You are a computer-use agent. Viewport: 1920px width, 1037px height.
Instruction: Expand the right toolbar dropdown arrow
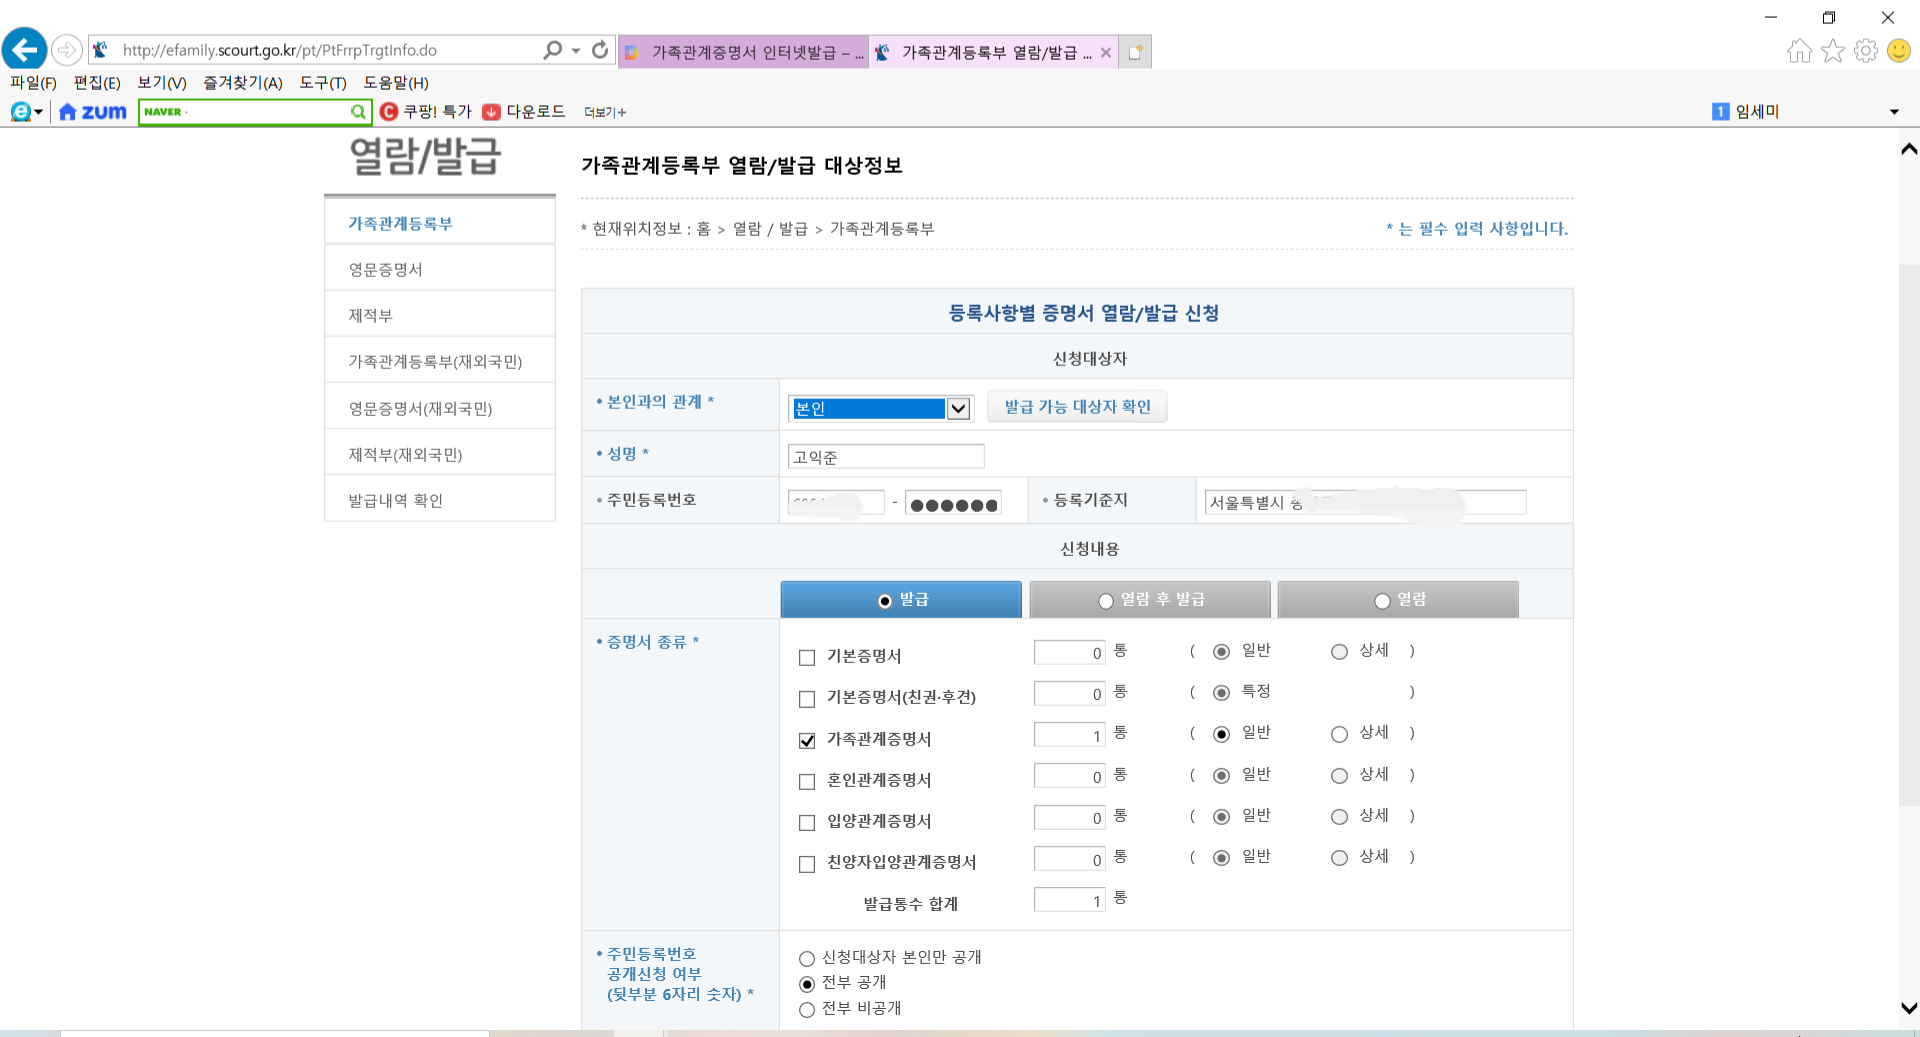pos(1894,112)
